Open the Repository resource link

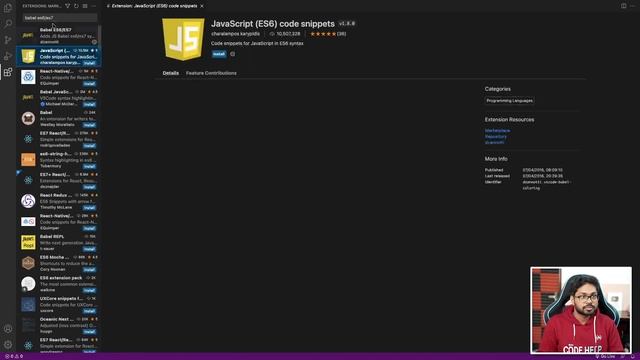click(x=496, y=136)
